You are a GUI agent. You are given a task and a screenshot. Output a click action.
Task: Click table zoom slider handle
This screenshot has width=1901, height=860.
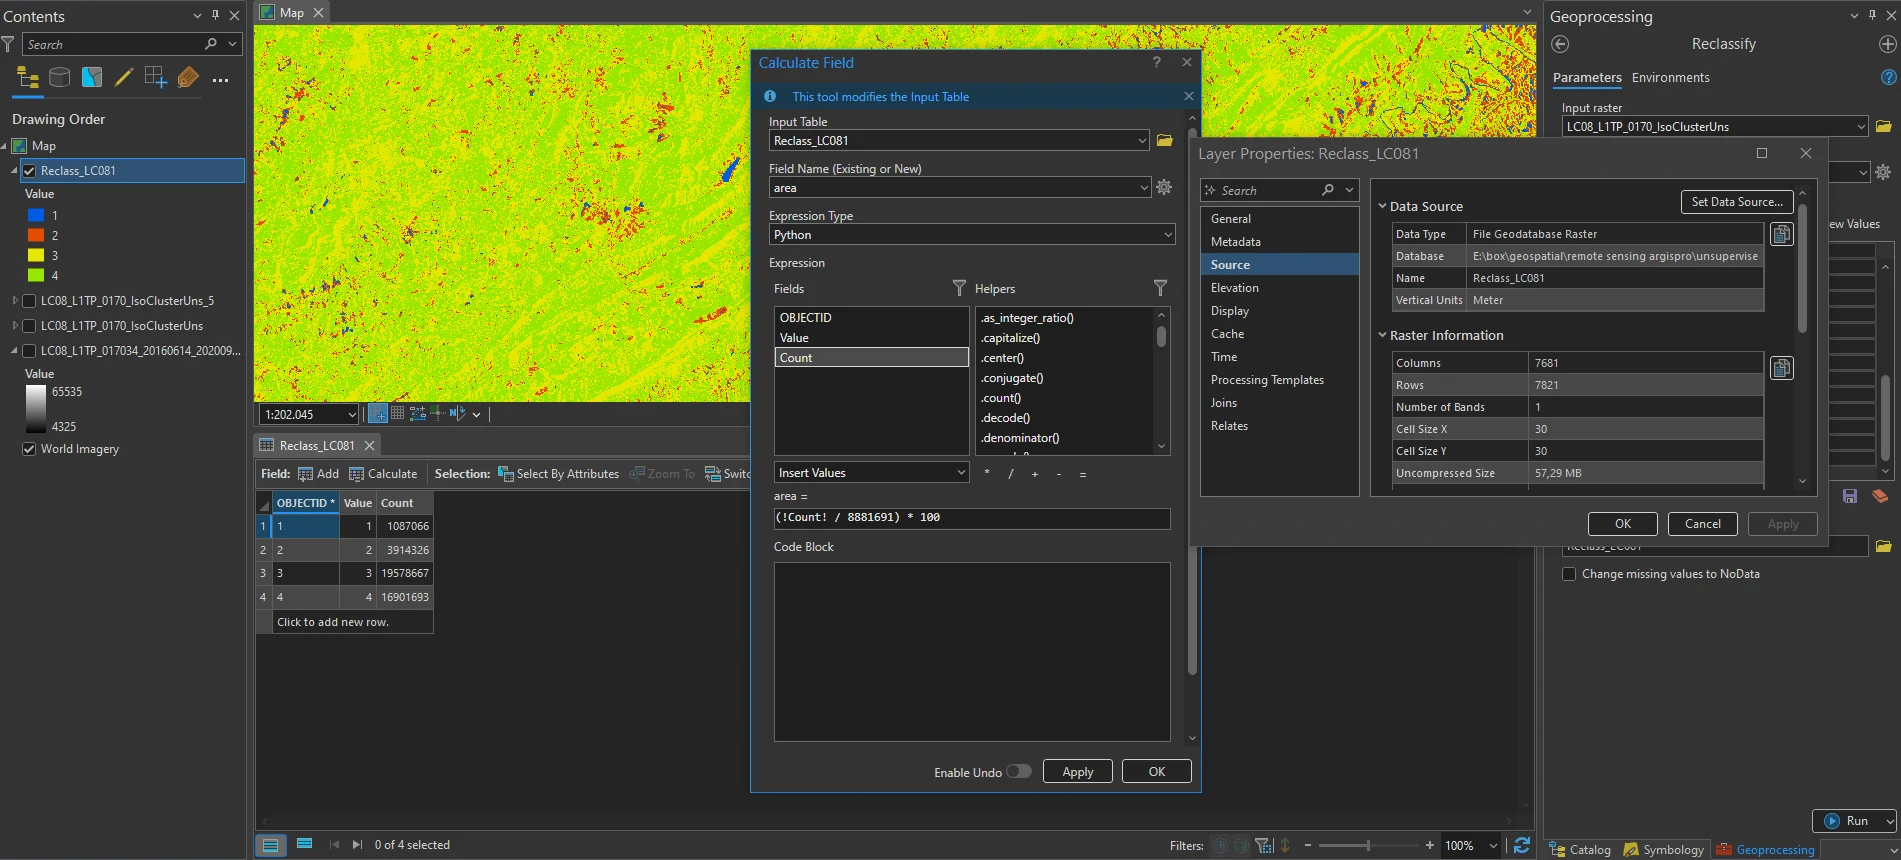pyautogui.click(x=1368, y=846)
